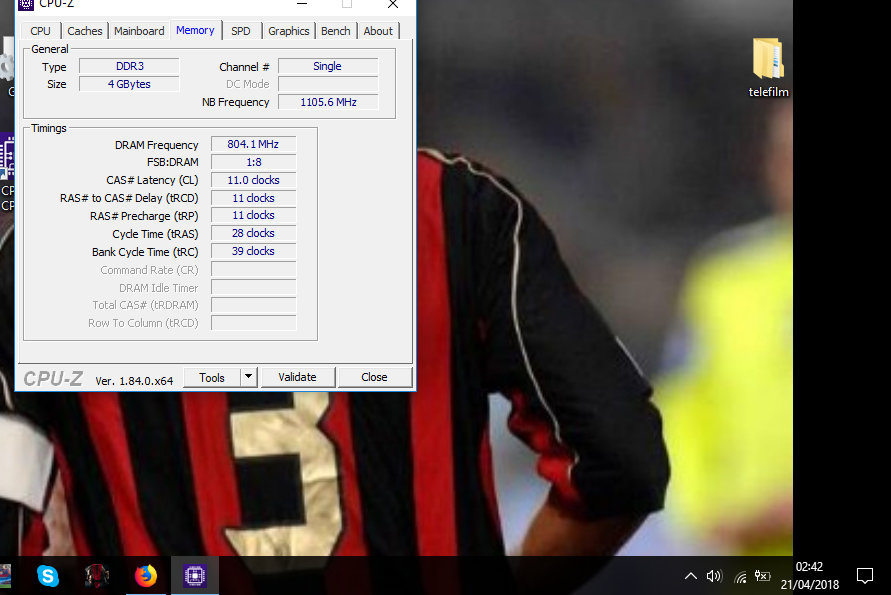
Task: Select the Channel # value Single
Action: [x=328, y=66]
